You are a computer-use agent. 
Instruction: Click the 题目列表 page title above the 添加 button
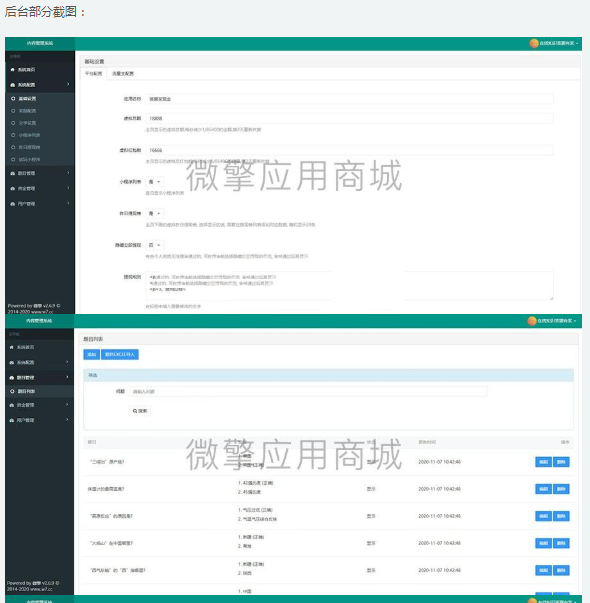tap(93, 339)
